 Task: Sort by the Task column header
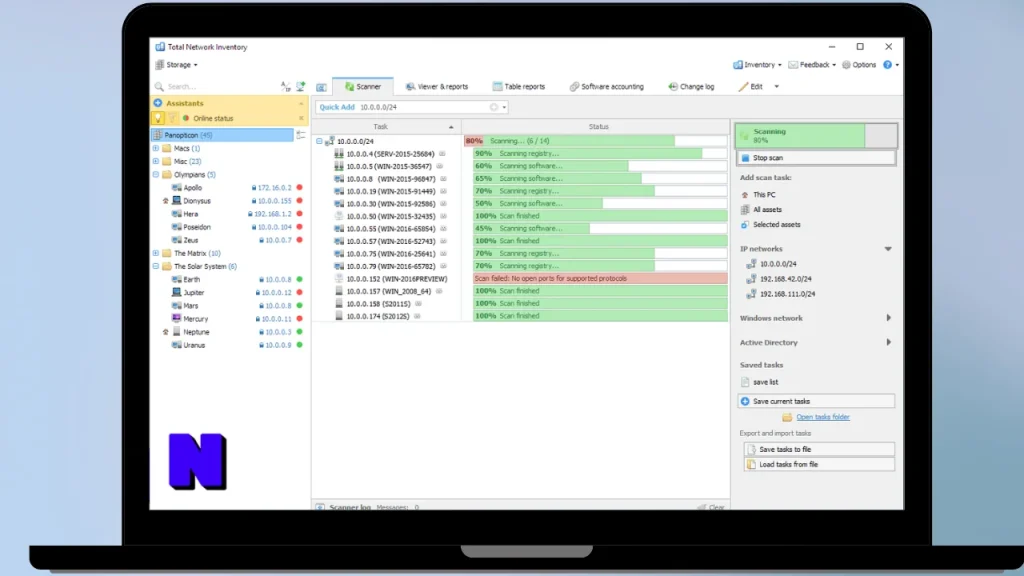[x=386, y=127]
